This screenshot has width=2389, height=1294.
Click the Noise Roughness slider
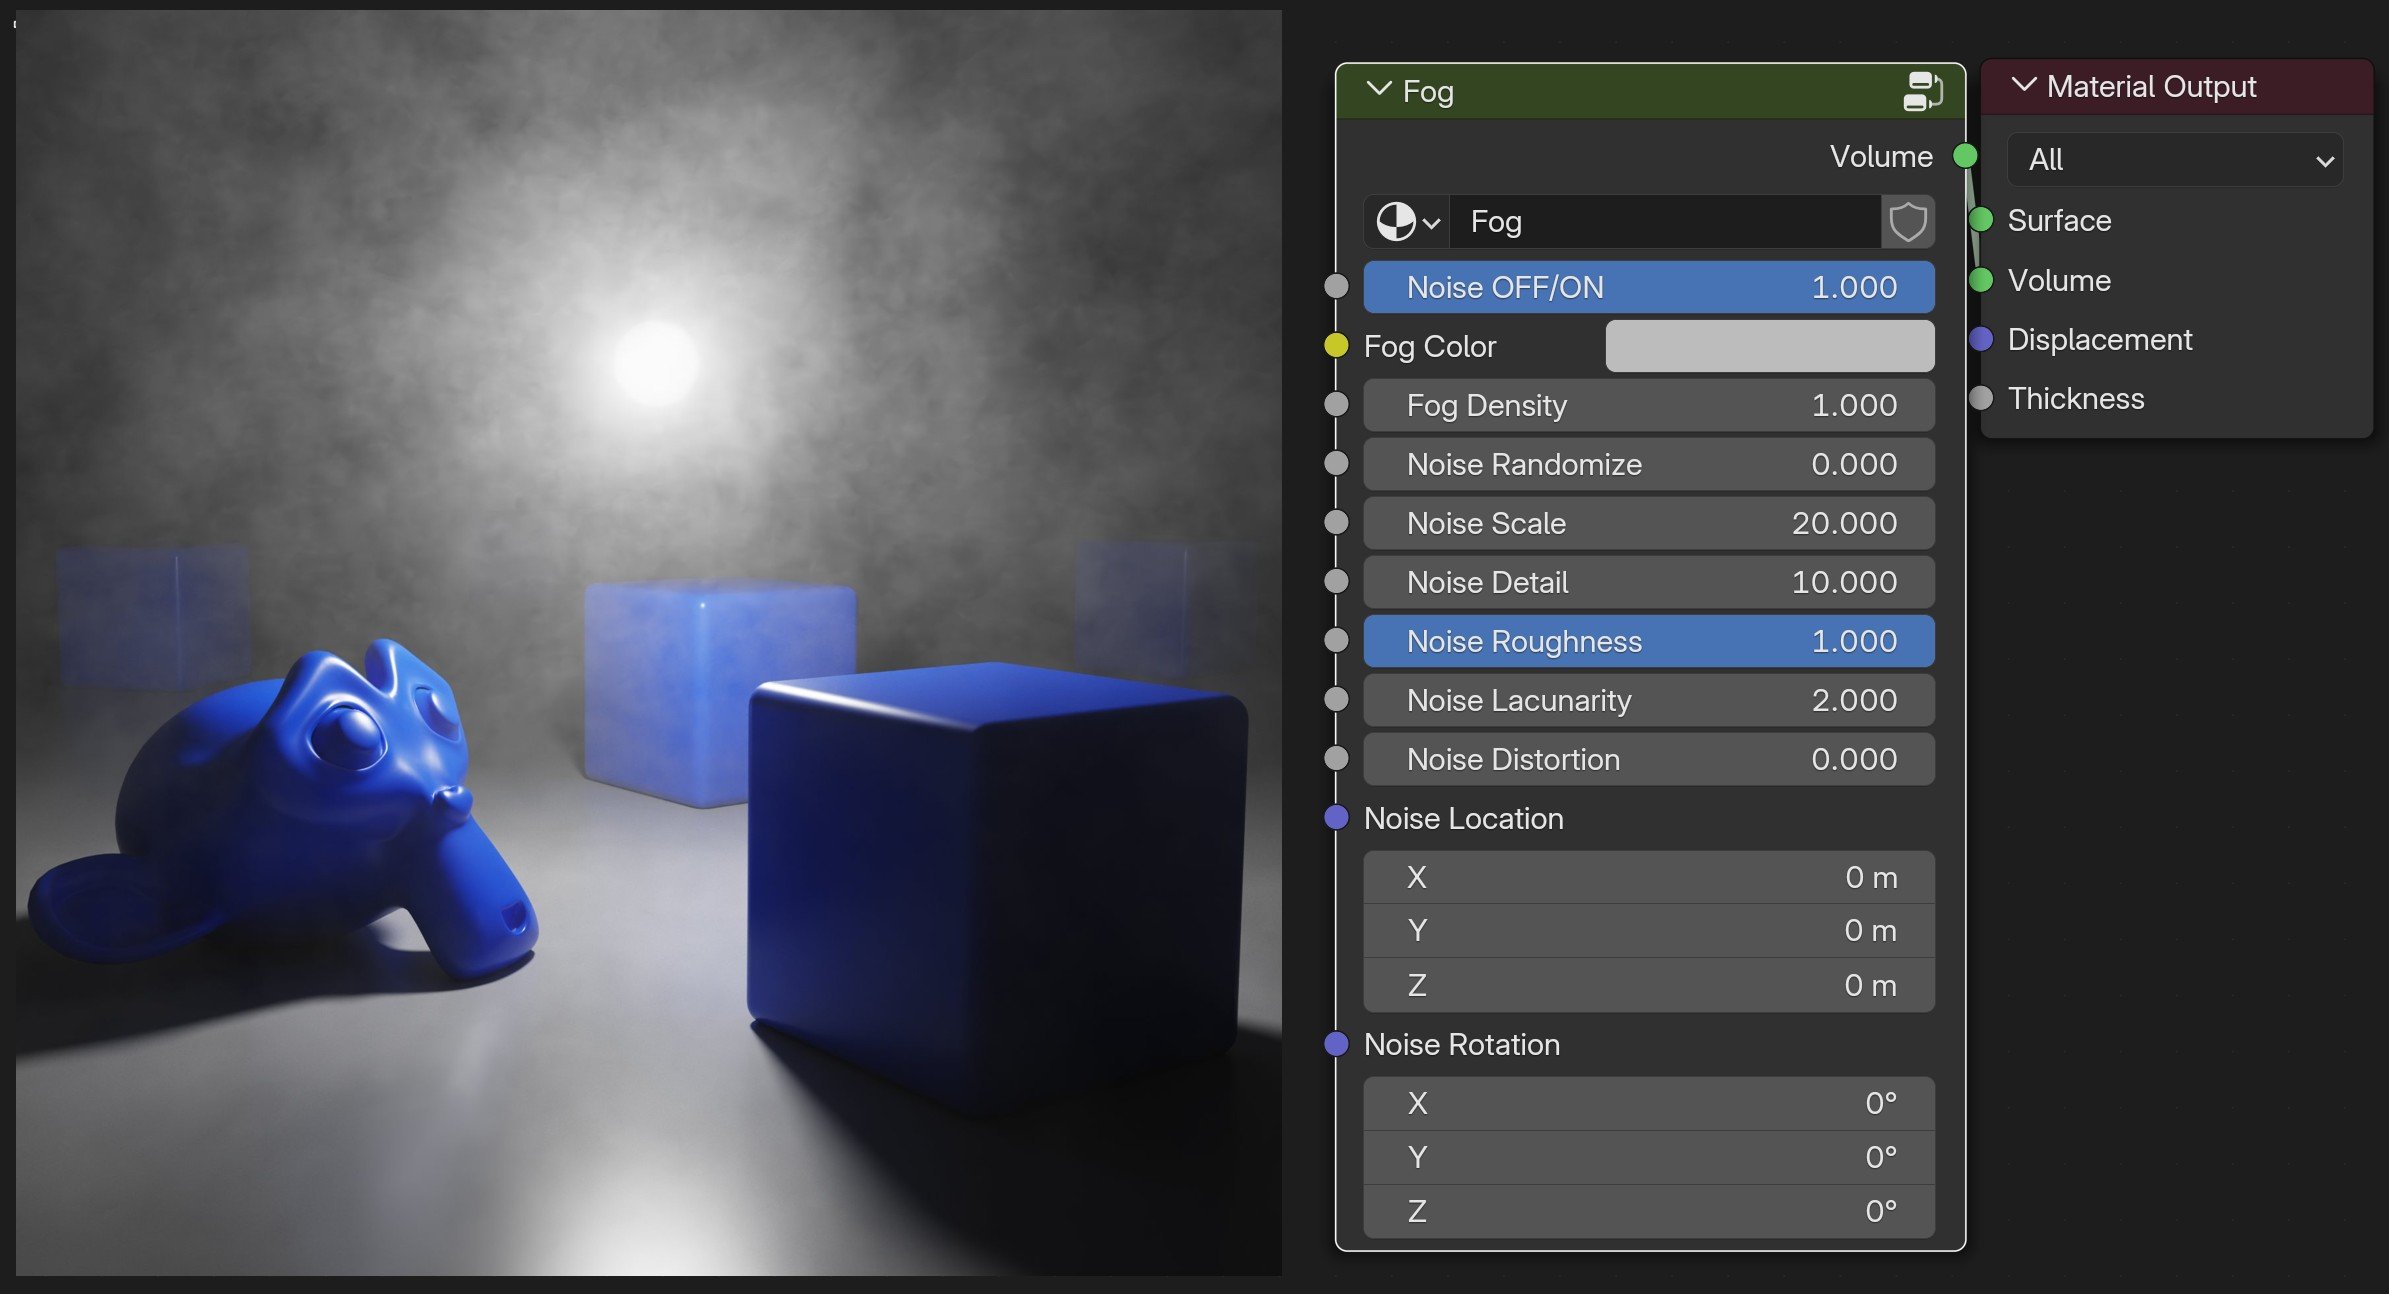[x=1649, y=641]
